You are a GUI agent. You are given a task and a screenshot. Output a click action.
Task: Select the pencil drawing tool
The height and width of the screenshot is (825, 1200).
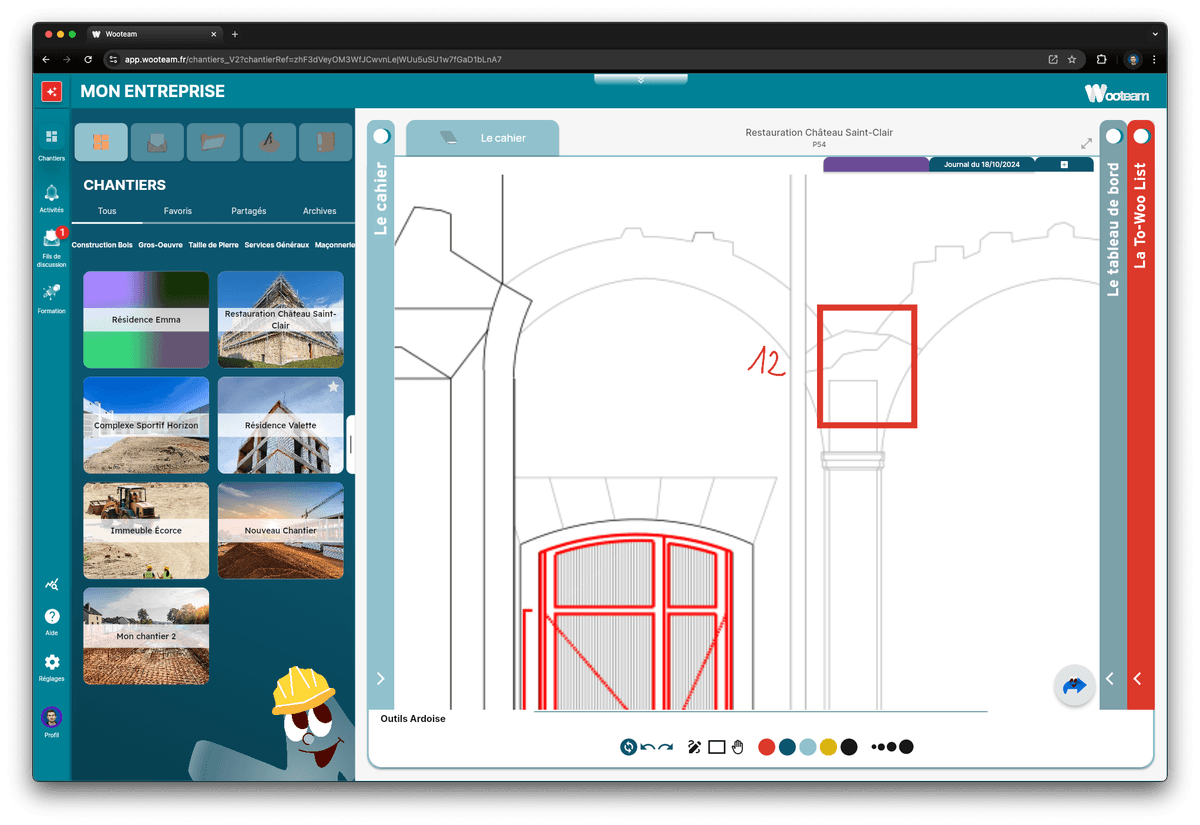coord(694,747)
